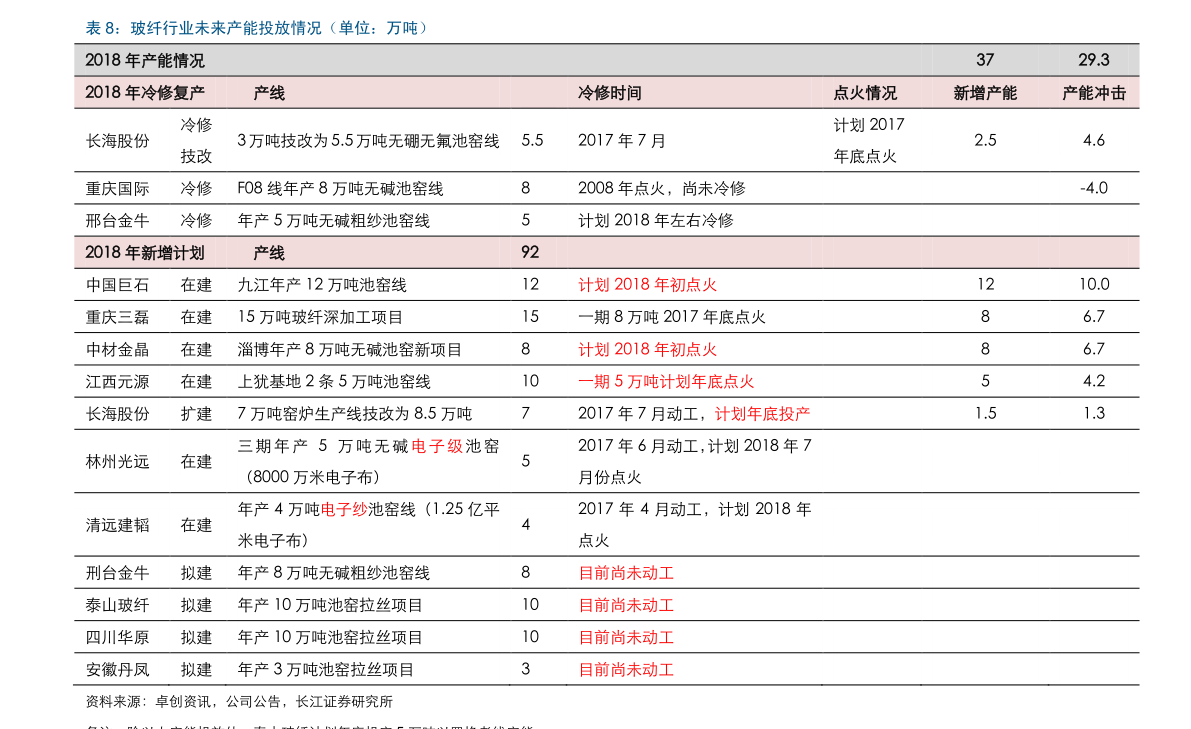This screenshot has width=1191, height=729.
Task: Click the red 计划年底投产 text
Action: pos(762,414)
